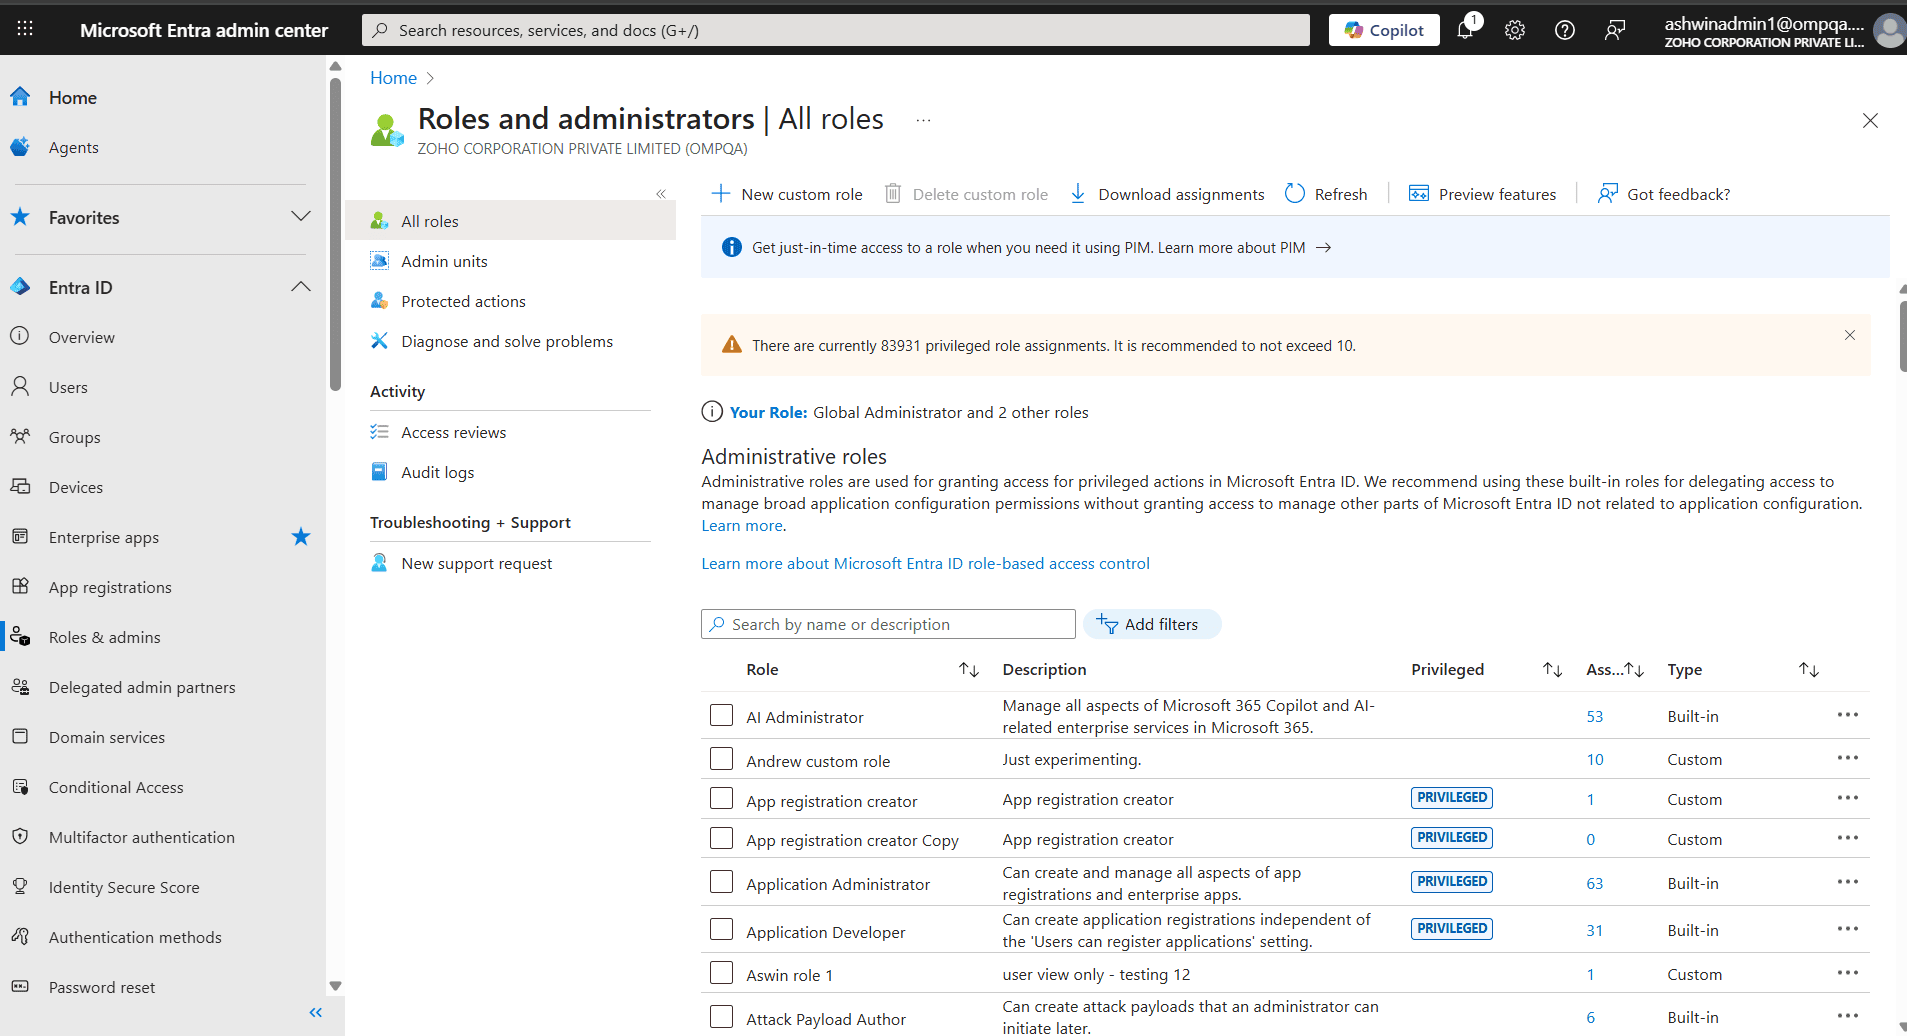Open the Access reviews section
Screen dimensions: 1907x1036
coord(453,431)
